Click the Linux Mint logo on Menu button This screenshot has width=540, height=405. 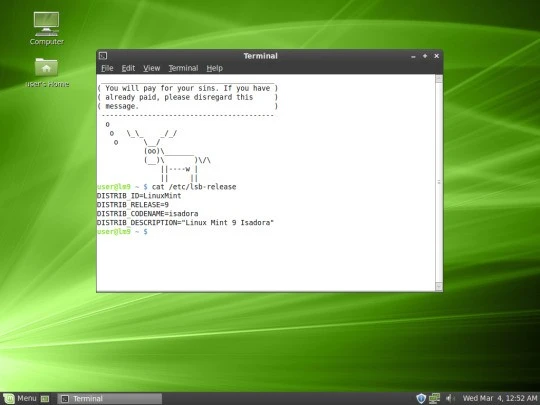tap(9, 399)
